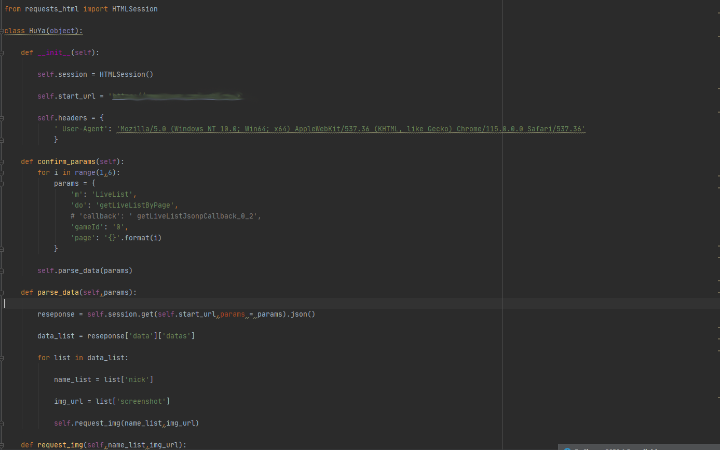720x450 pixels.
Task: Click the 'screenshot' key in the img_url line
Action: (x=141, y=401)
